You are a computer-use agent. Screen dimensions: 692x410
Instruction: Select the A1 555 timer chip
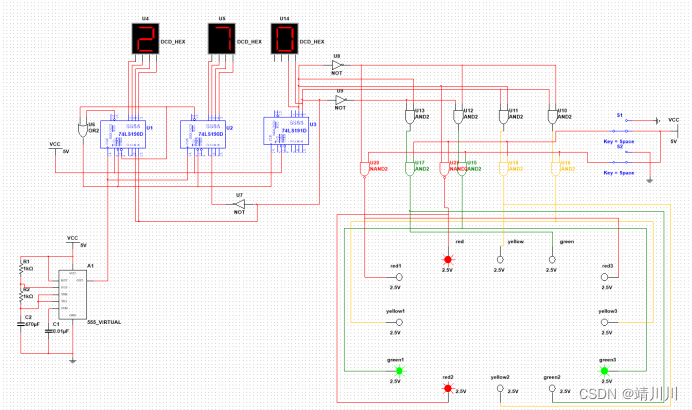coord(72,295)
